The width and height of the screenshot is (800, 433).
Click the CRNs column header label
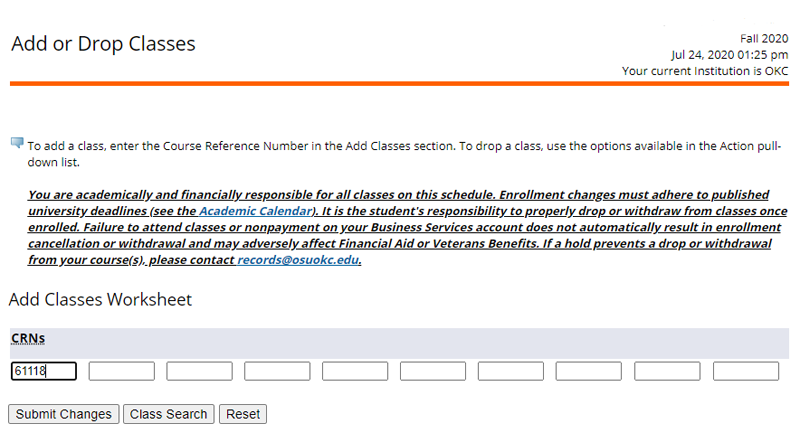pyautogui.click(x=28, y=339)
